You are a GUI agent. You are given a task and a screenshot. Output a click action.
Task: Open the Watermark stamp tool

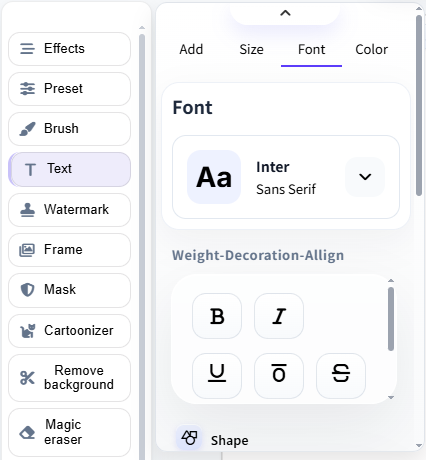(69, 210)
